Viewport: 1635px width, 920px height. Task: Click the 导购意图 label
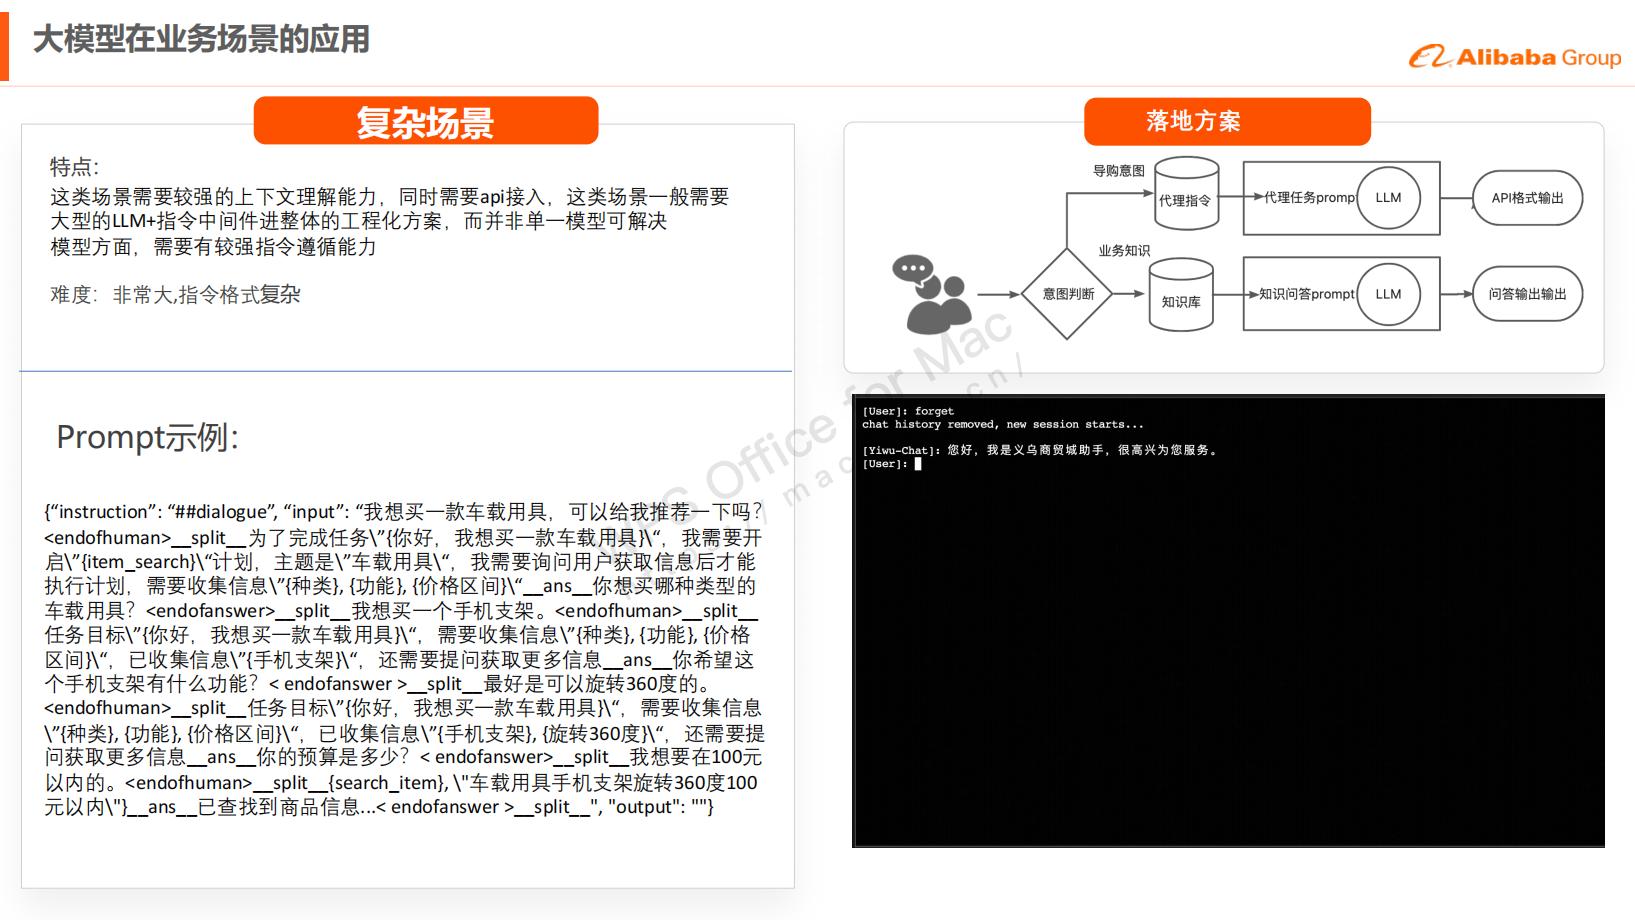[x=1118, y=171]
